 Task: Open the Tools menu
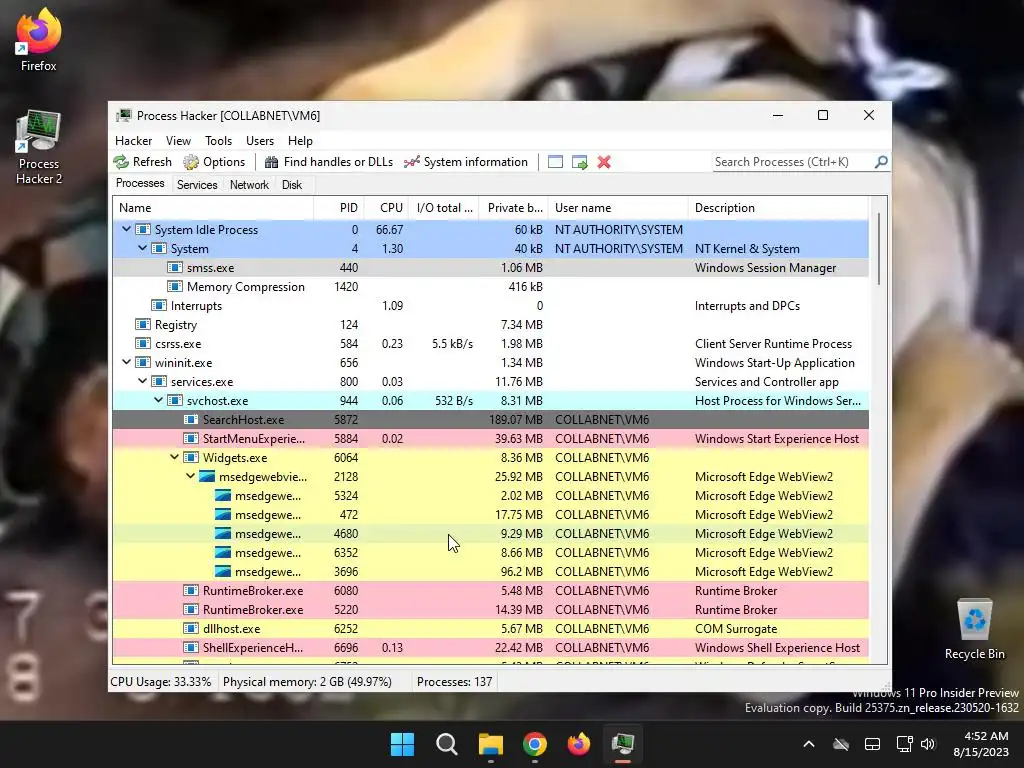coord(218,140)
